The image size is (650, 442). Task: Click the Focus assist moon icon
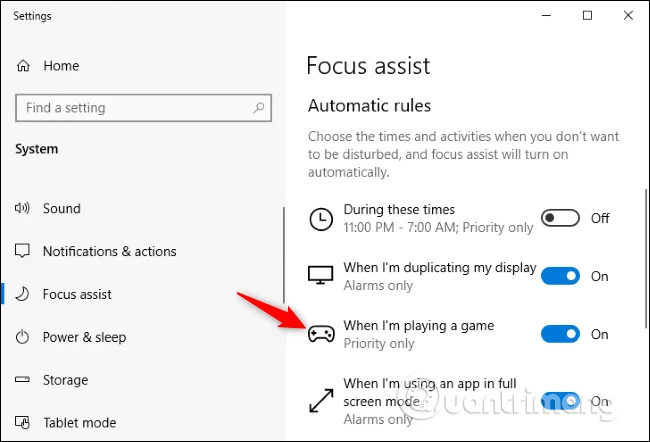[22, 294]
